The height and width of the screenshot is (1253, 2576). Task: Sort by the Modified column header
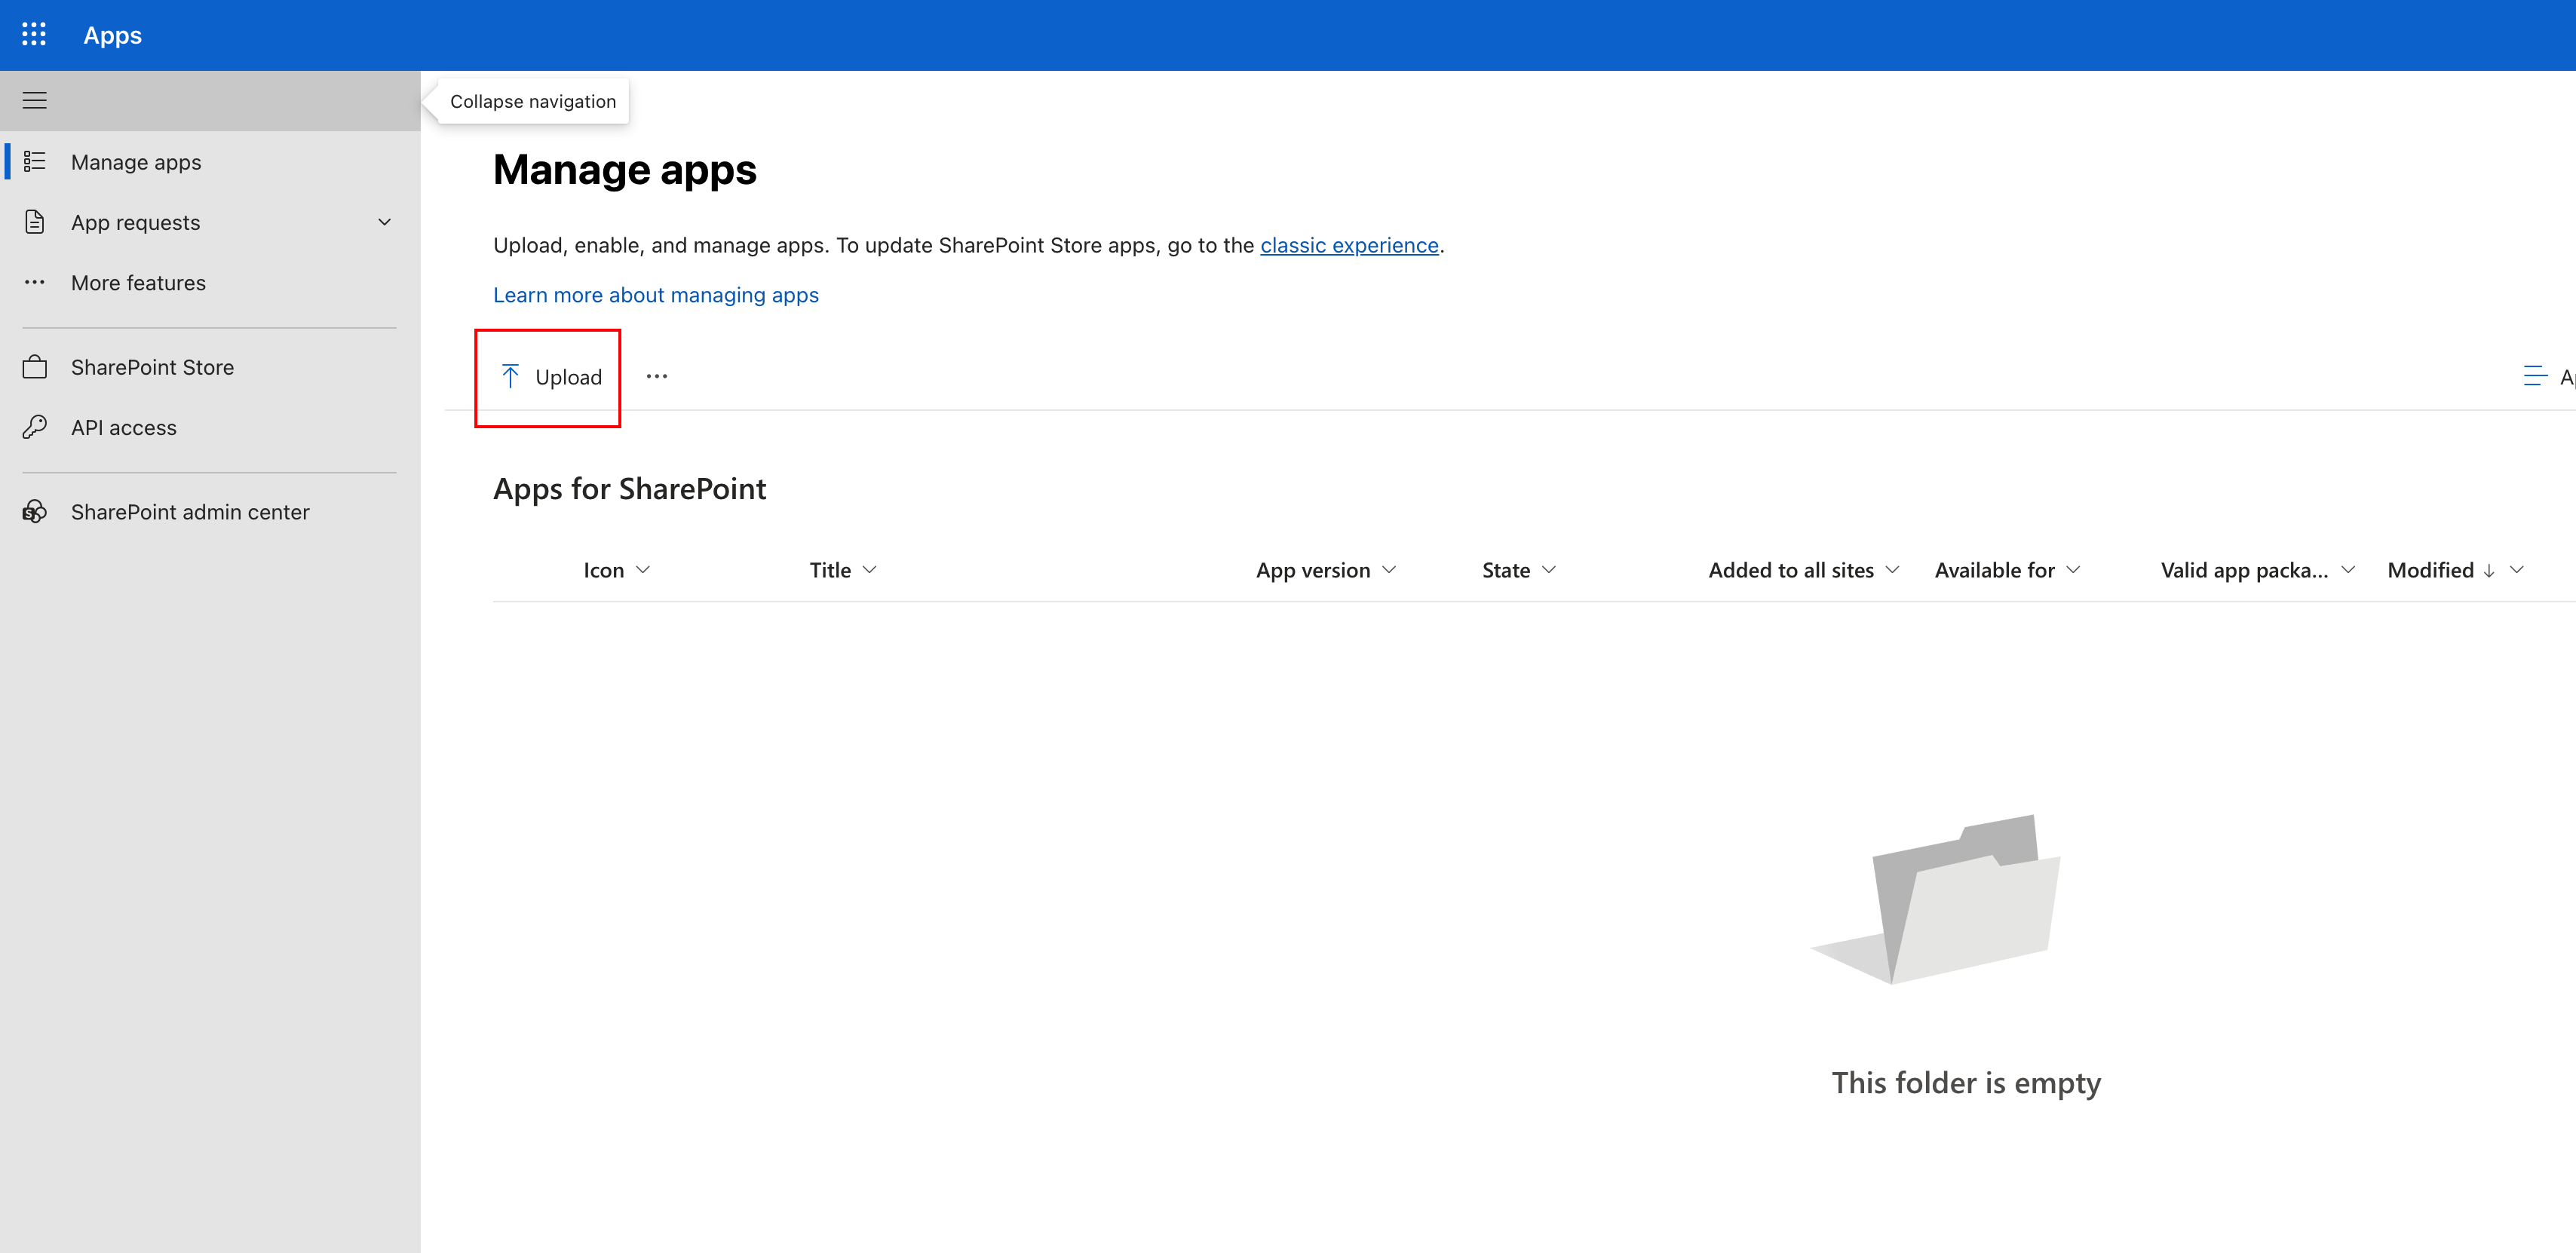point(2432,569)
